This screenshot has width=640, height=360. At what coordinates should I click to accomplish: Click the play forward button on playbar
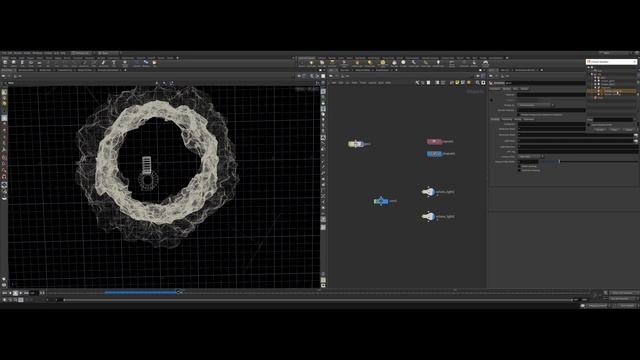pyautogui.click(x=21, y=293)
